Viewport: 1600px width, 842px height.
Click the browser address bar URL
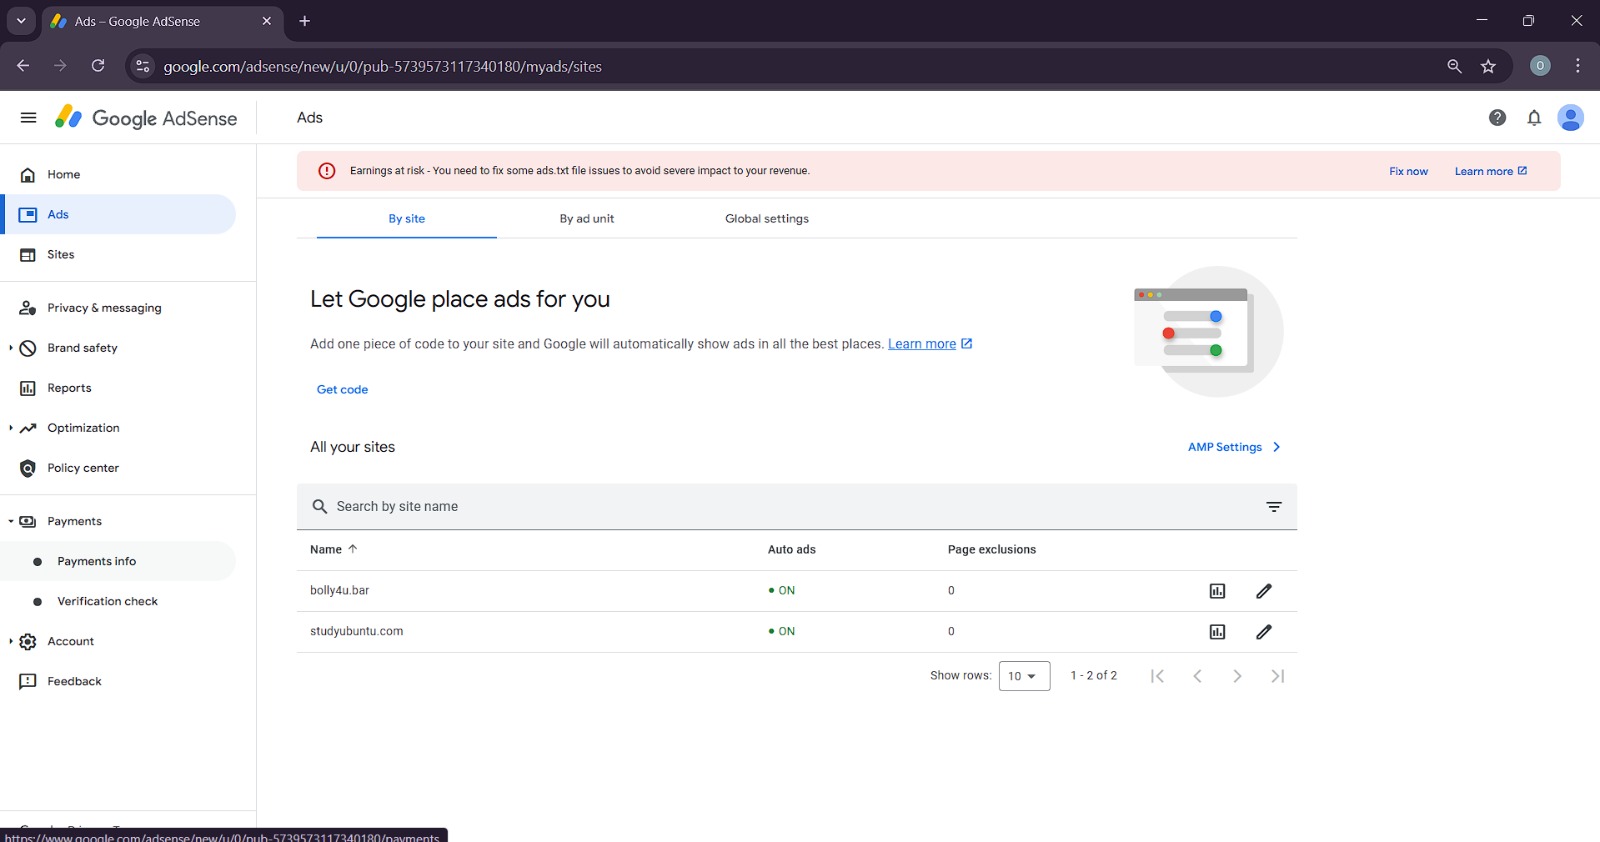tap(383, 66)
